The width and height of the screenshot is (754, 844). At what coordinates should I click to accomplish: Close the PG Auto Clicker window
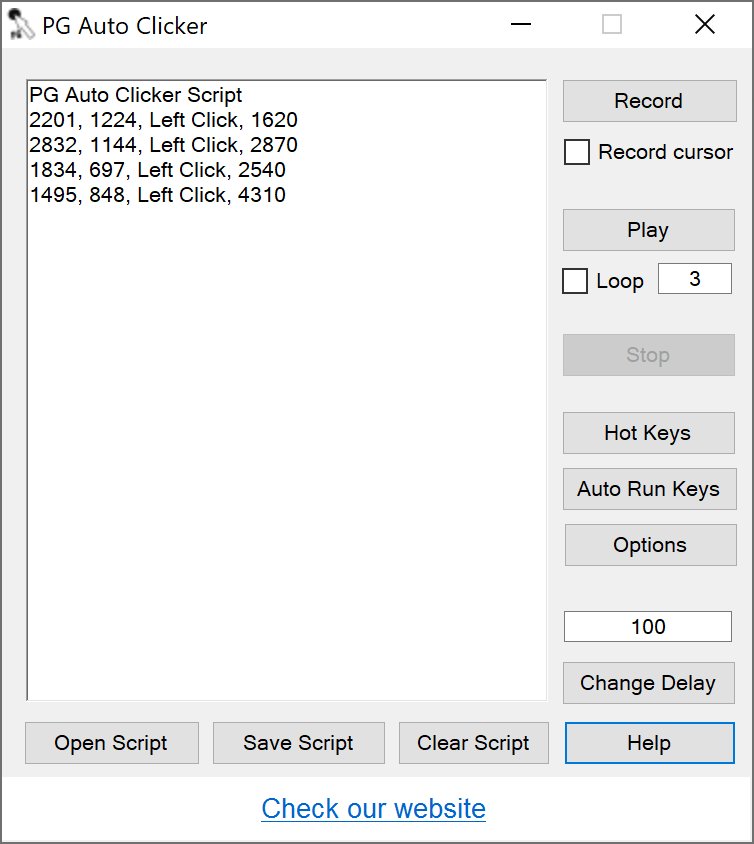pos(705,25)
